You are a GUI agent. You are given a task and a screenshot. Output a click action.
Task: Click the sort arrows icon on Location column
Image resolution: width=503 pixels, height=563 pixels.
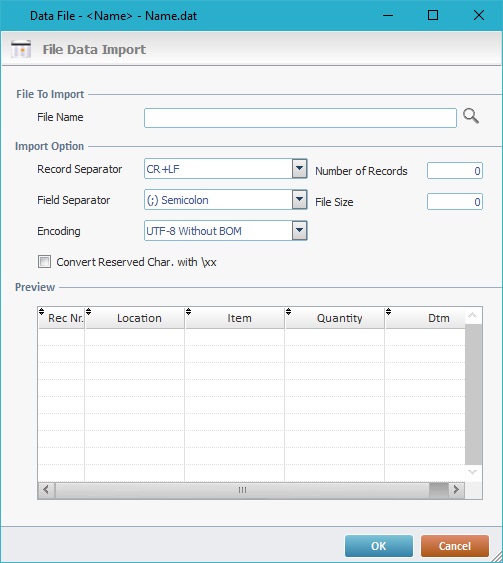[x=89, y=311]
